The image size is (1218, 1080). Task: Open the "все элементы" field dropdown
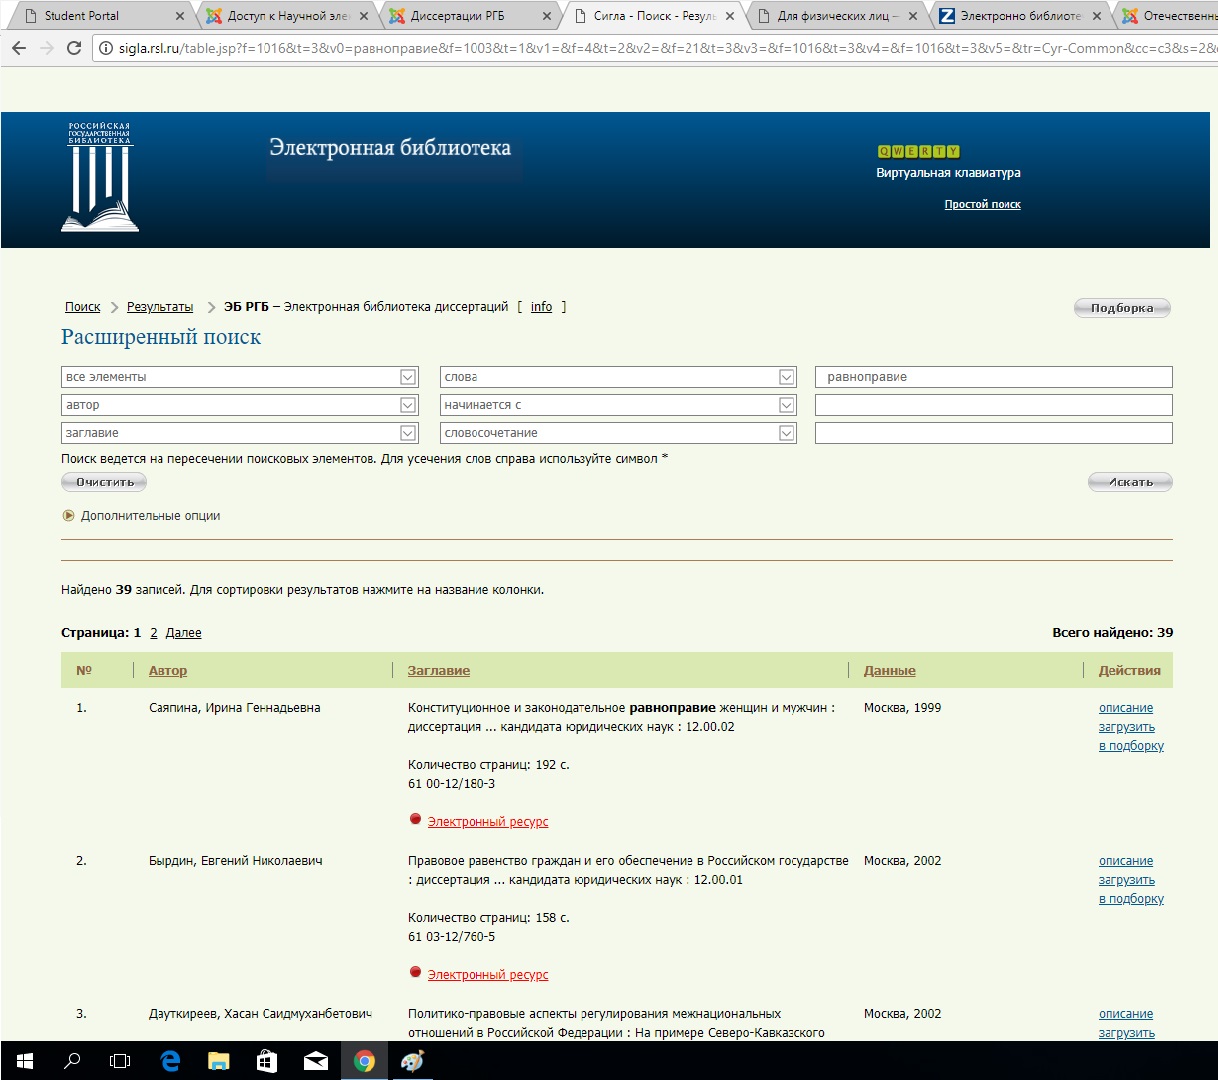407,377
